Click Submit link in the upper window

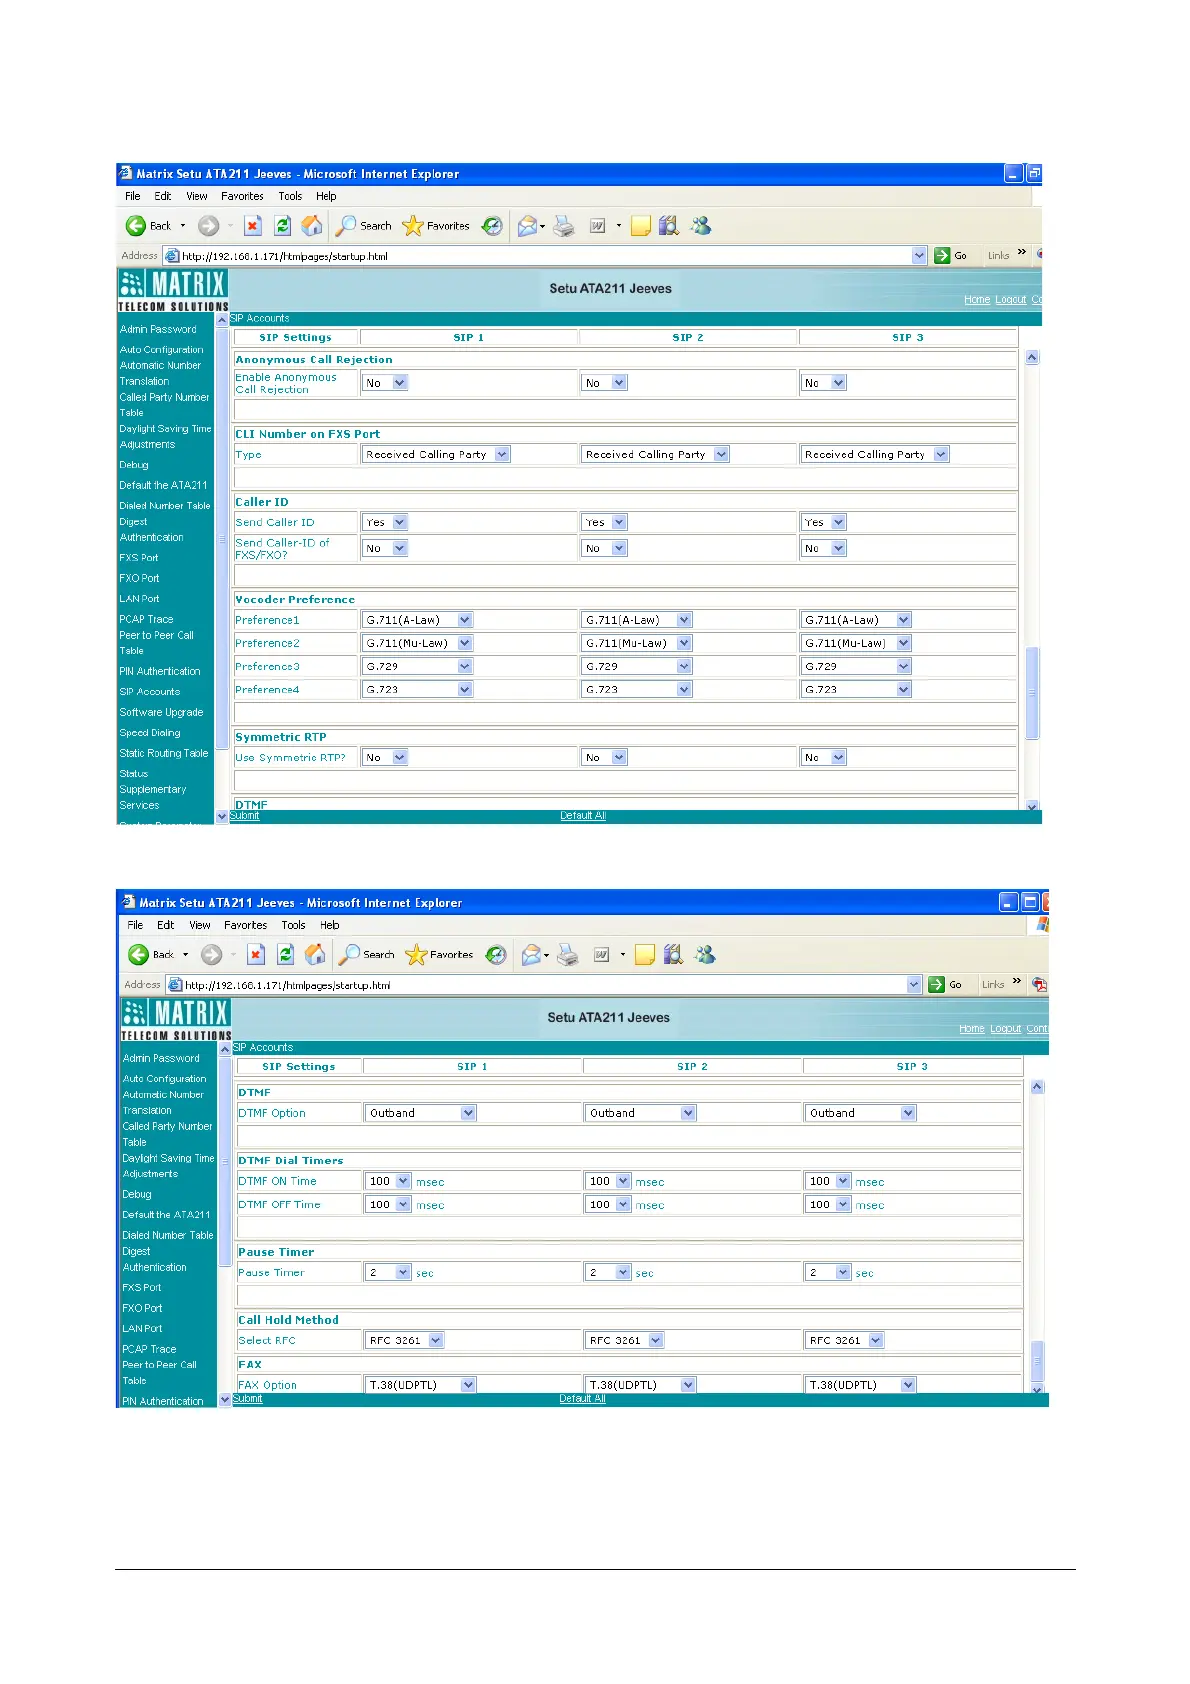(245, 816)
